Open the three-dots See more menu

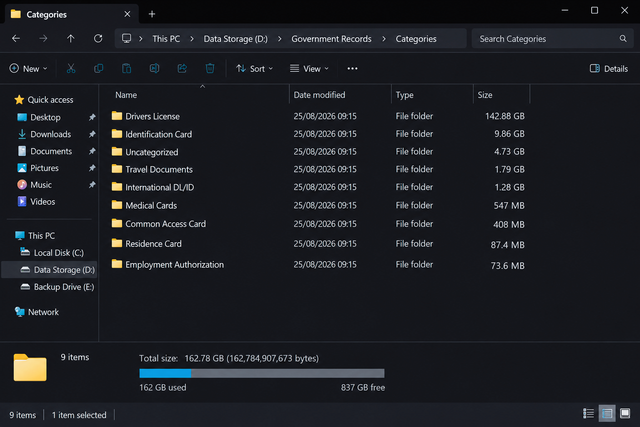[352, 69]
